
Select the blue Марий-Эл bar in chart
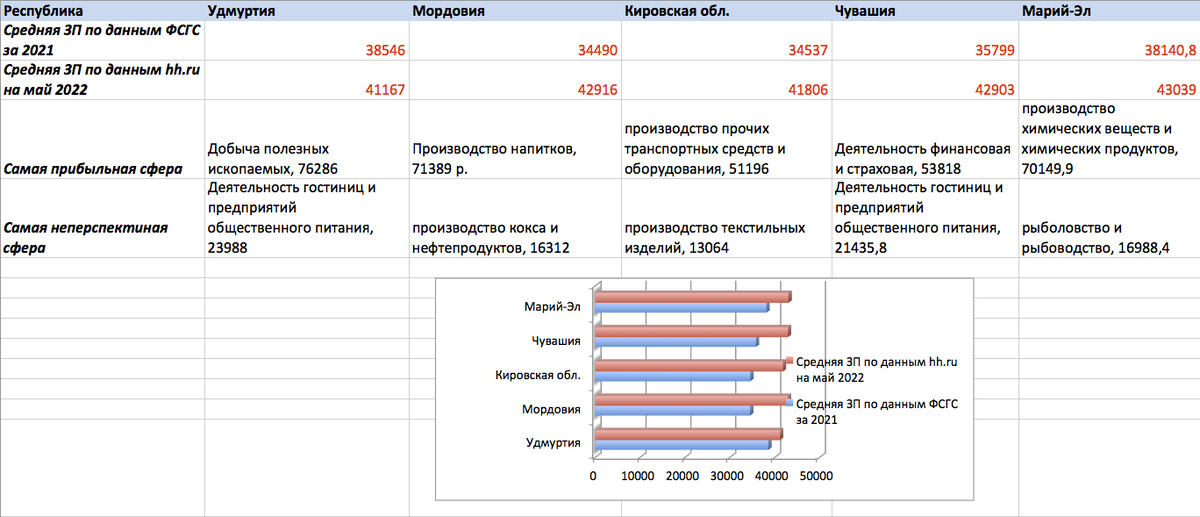click(681, 308)
